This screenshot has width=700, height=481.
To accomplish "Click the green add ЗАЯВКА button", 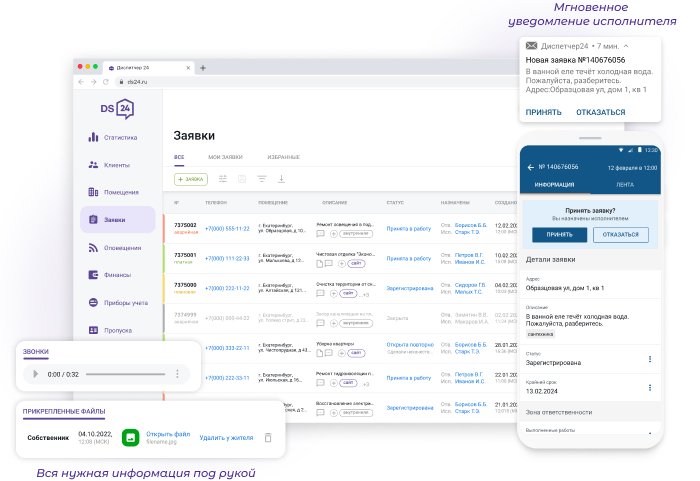I will [191, 179].
